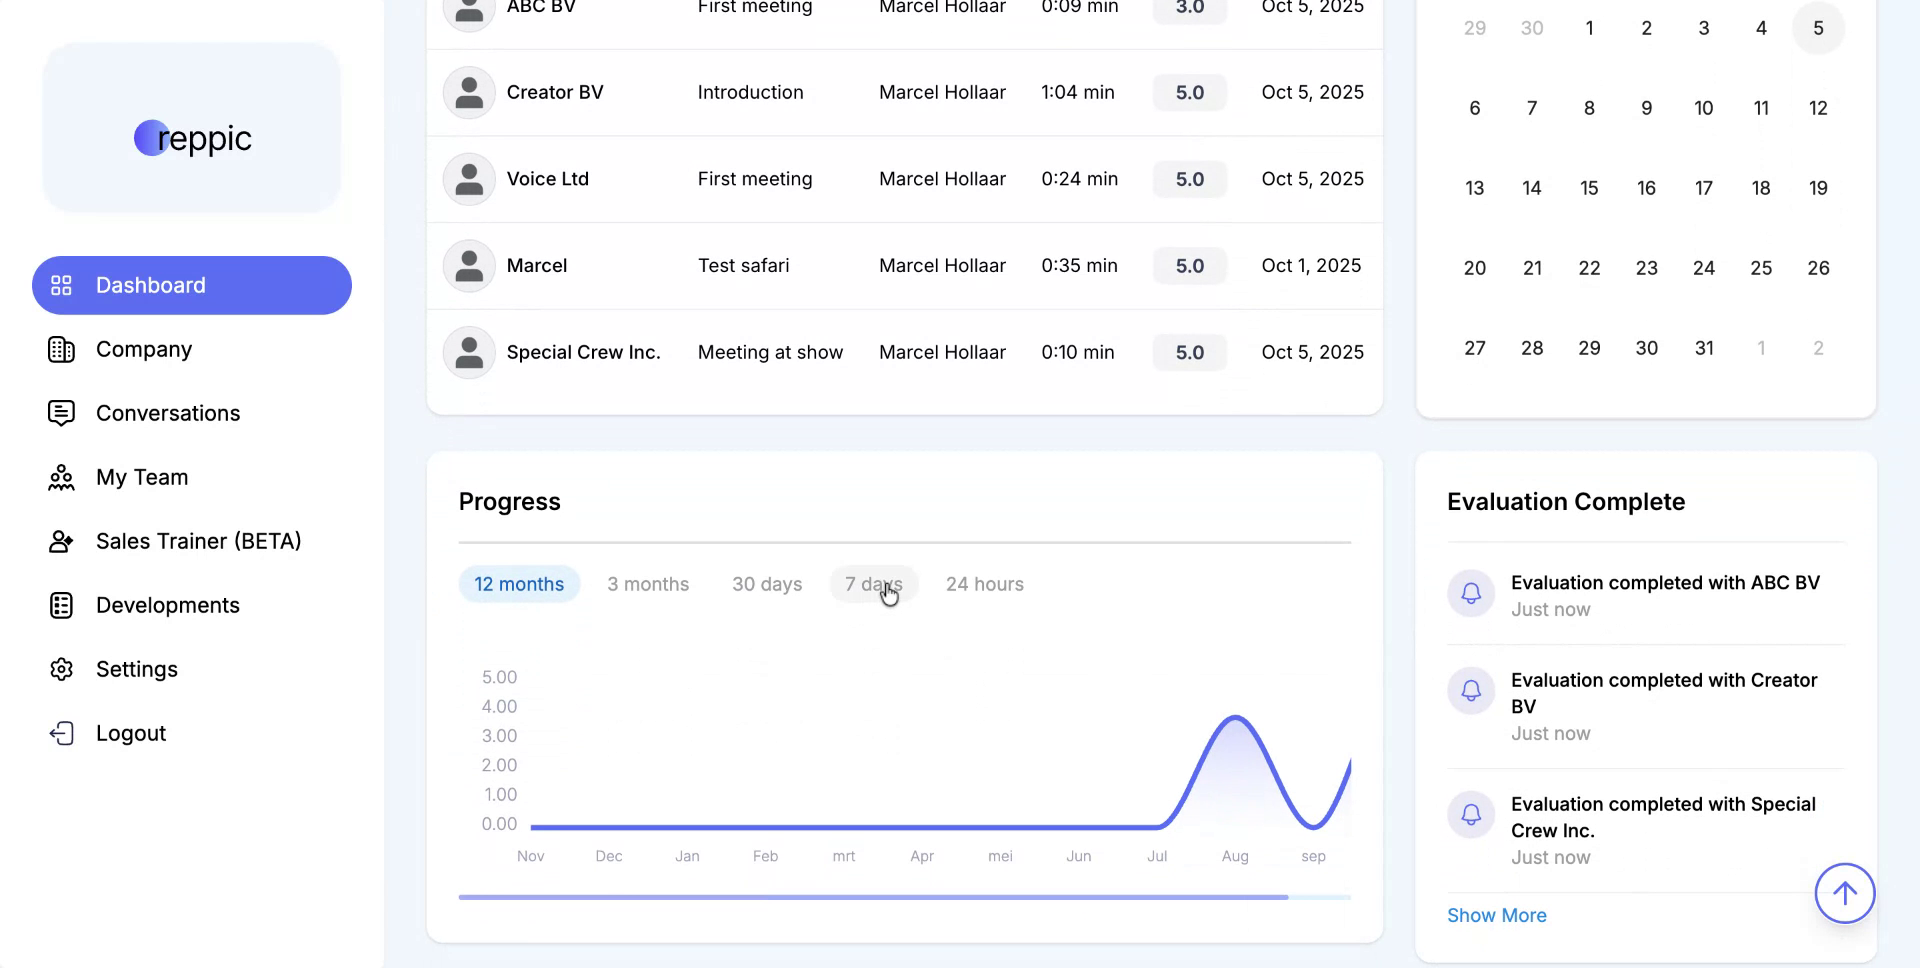Select October 15 on the calendar
The height and width of the screenshot is (968, 1920).
coord(1589,187)
